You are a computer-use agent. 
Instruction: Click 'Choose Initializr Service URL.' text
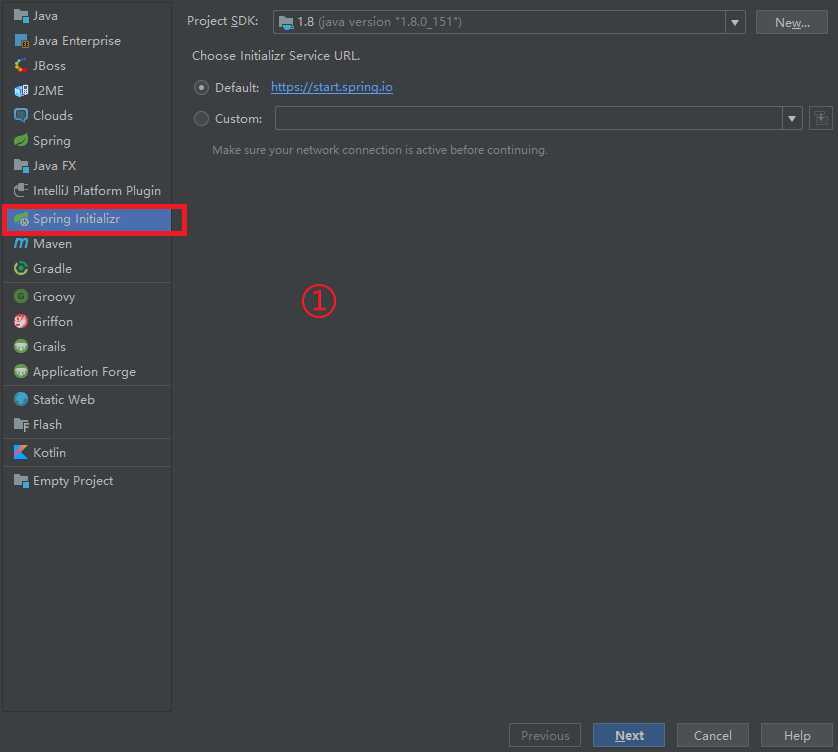[276, 56]
